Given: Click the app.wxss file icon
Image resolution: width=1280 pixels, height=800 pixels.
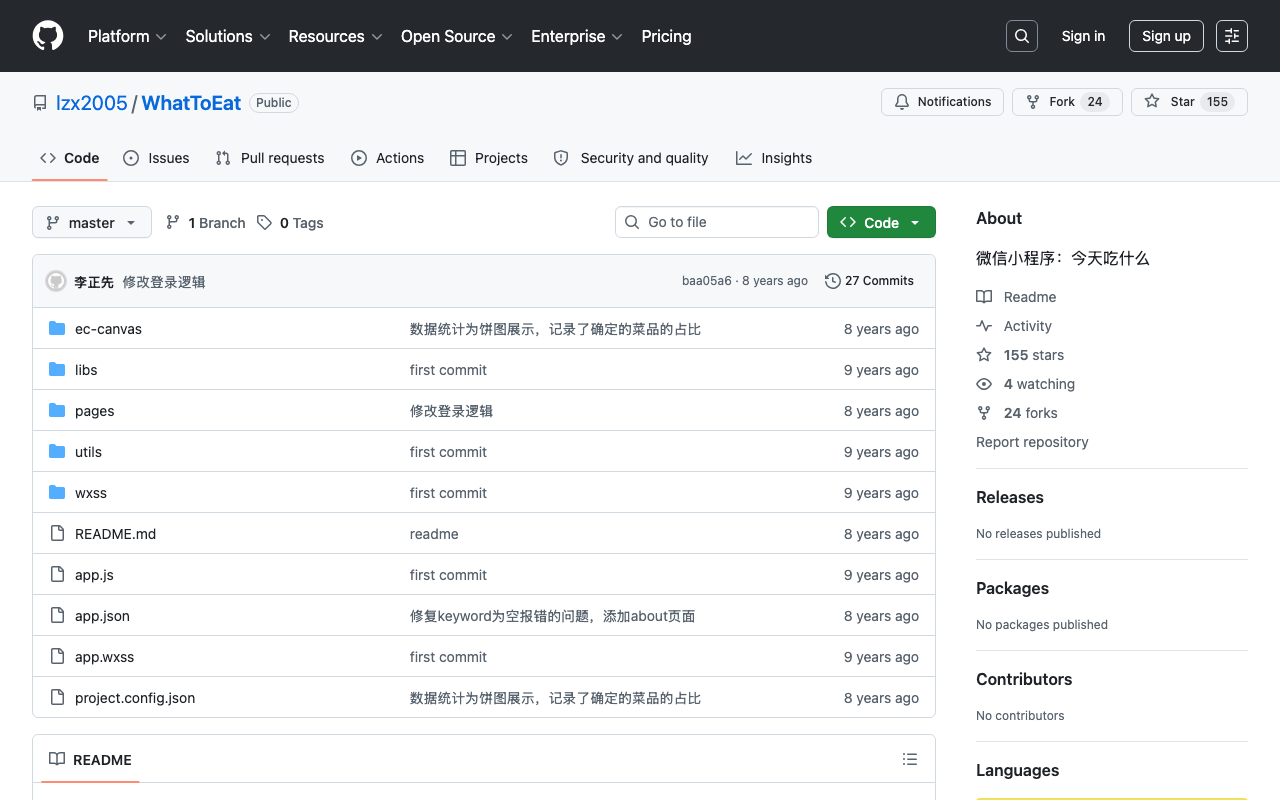Looking at the screenshot, I should [x=57, y=657].
